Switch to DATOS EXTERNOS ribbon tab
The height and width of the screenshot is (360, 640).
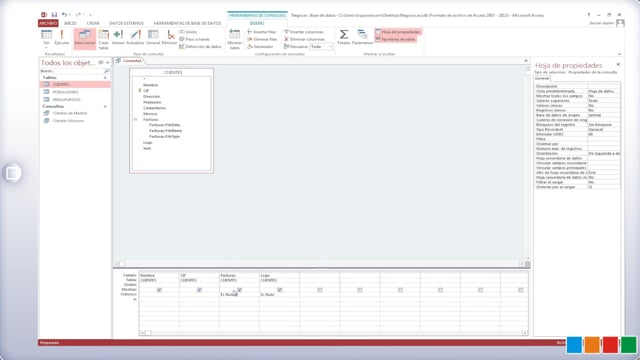pos(127,23)
